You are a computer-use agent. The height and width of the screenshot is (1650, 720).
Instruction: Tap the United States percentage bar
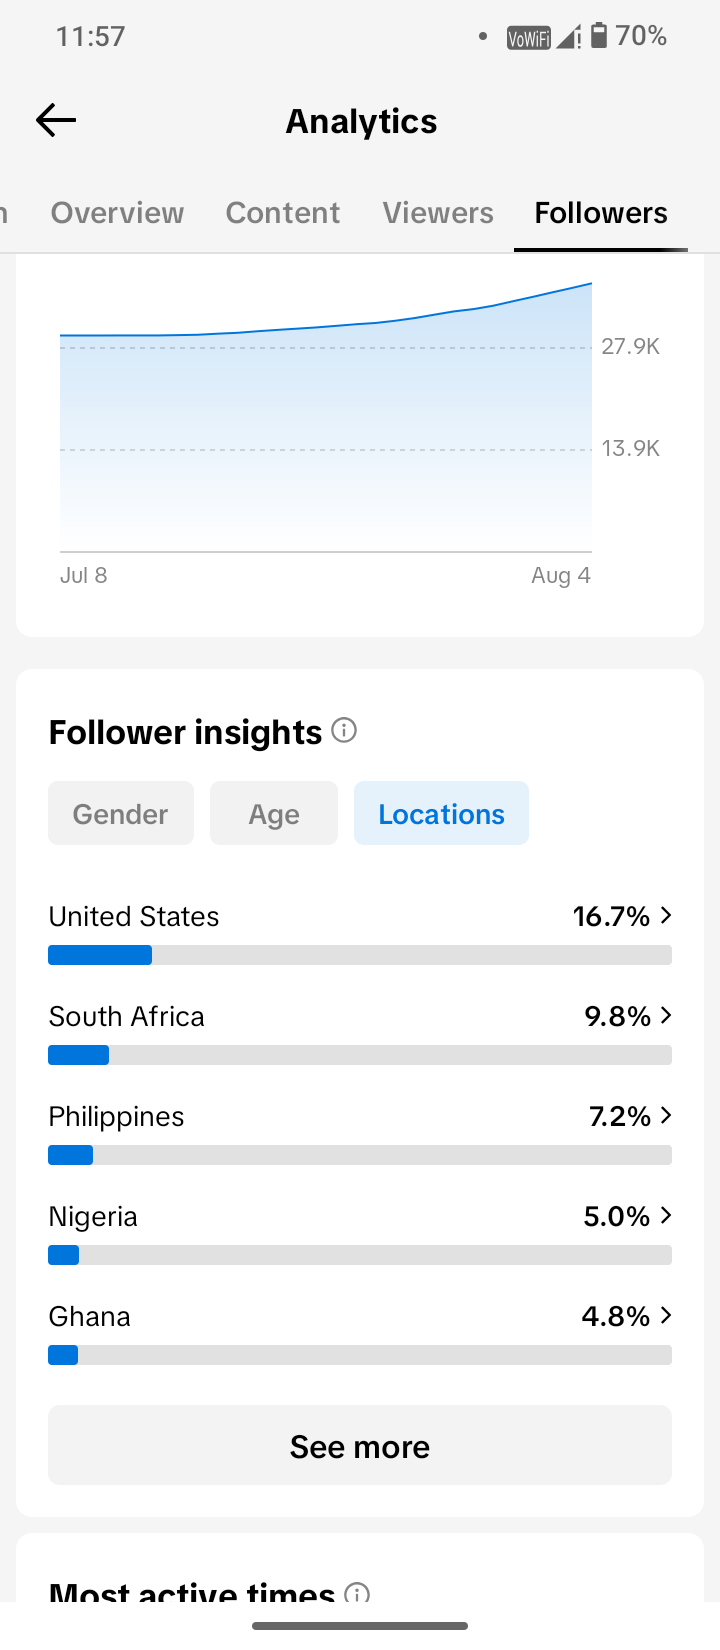tap(360, 955)
